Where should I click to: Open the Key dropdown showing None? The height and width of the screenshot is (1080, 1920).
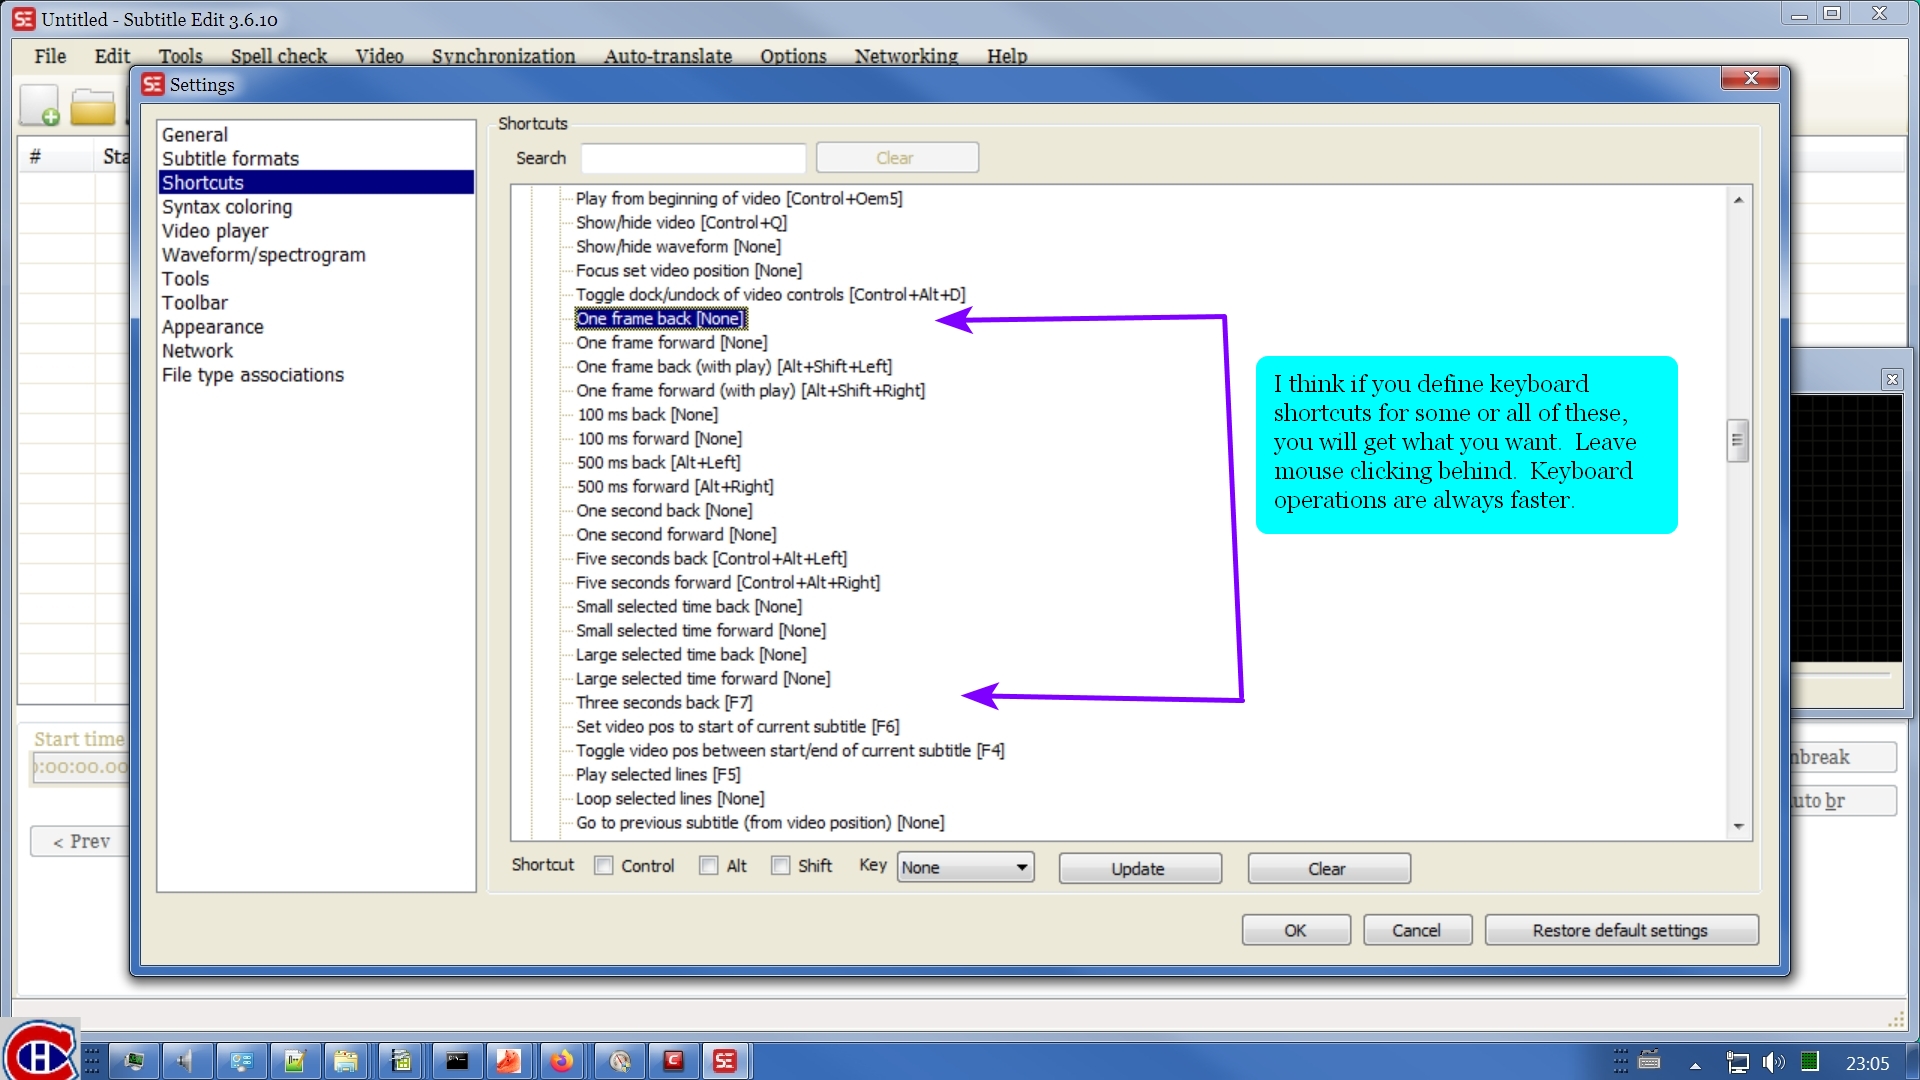[963, 867]
